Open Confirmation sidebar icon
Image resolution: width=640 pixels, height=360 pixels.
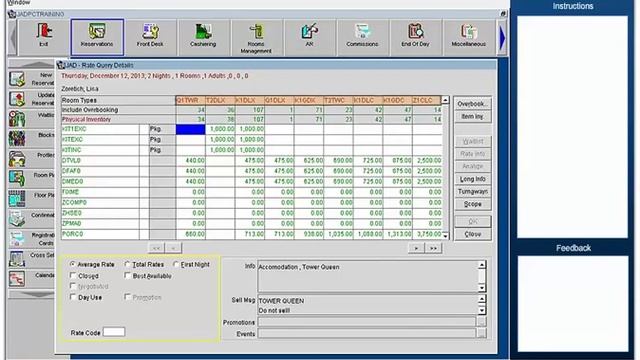pos(17,218)
